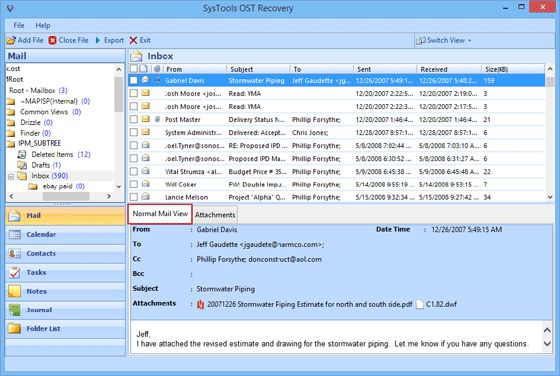Open the Calendar section button
This screenshot has width=560, height=376.
click(x=65, y=235)
